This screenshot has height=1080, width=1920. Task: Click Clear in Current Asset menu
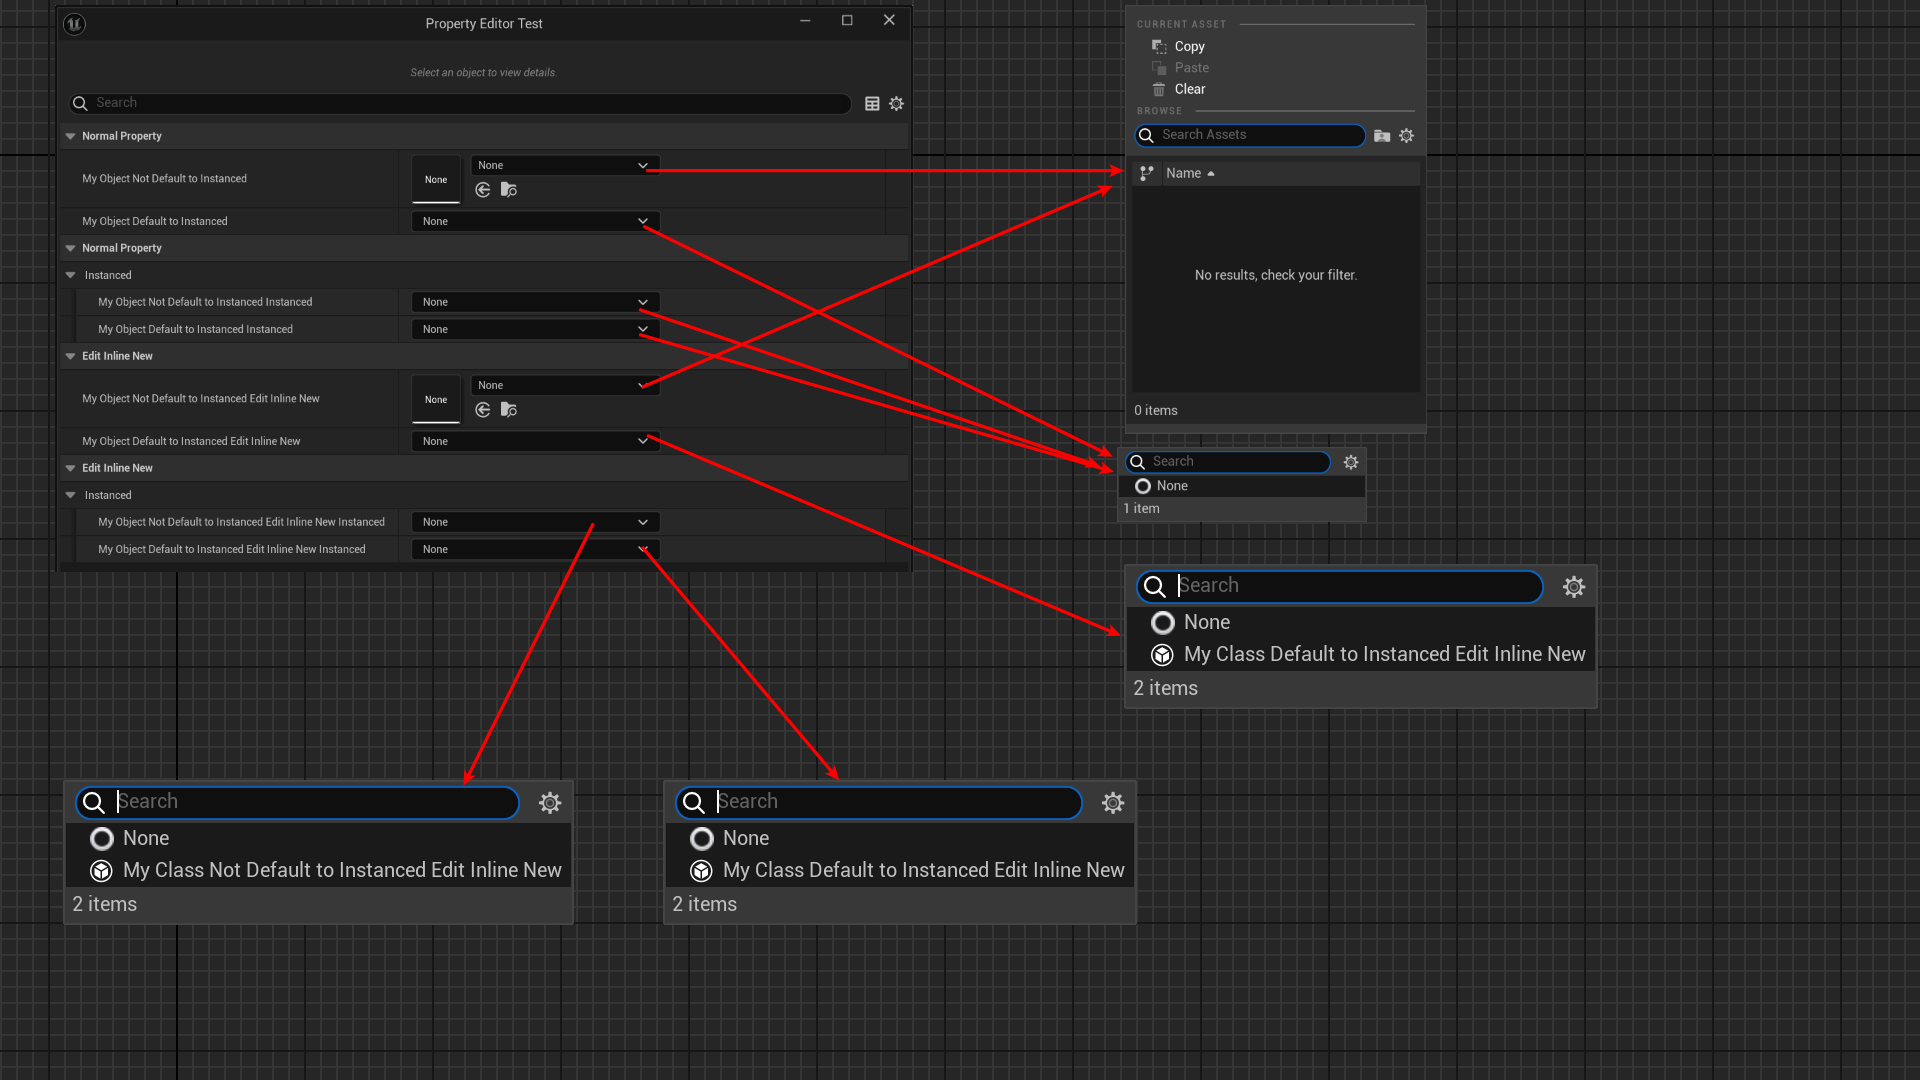point(1189,89)
